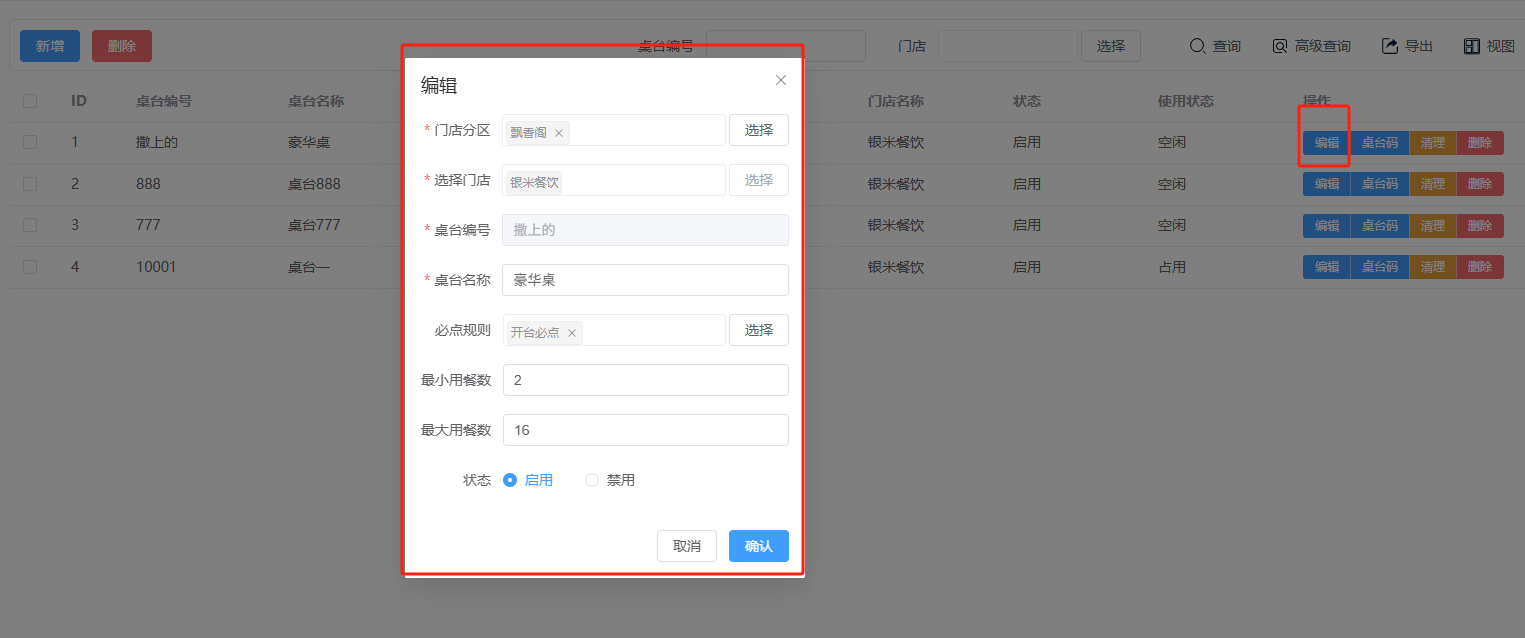Close the 编辑 dialog with X icon

pyautogui.click(x=781, y=80)
